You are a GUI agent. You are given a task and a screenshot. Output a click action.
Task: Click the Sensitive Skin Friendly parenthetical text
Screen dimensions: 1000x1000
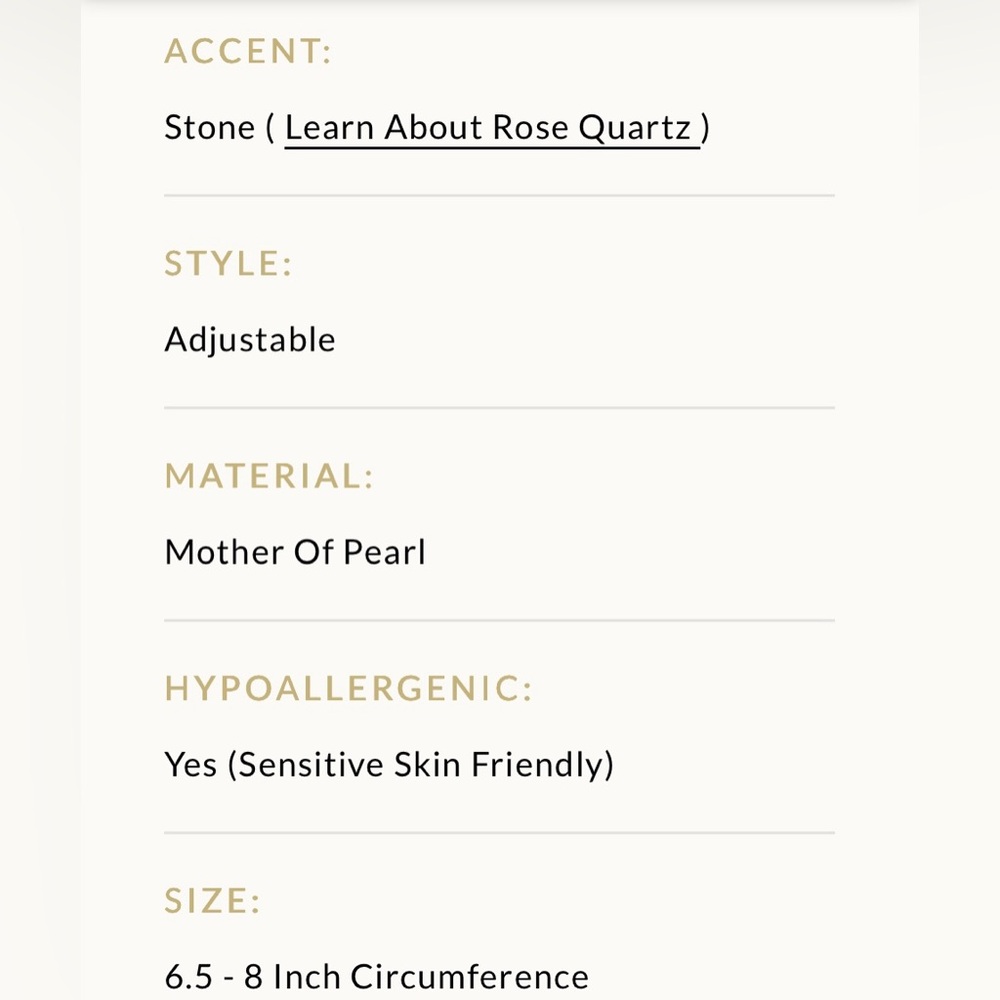421,765
